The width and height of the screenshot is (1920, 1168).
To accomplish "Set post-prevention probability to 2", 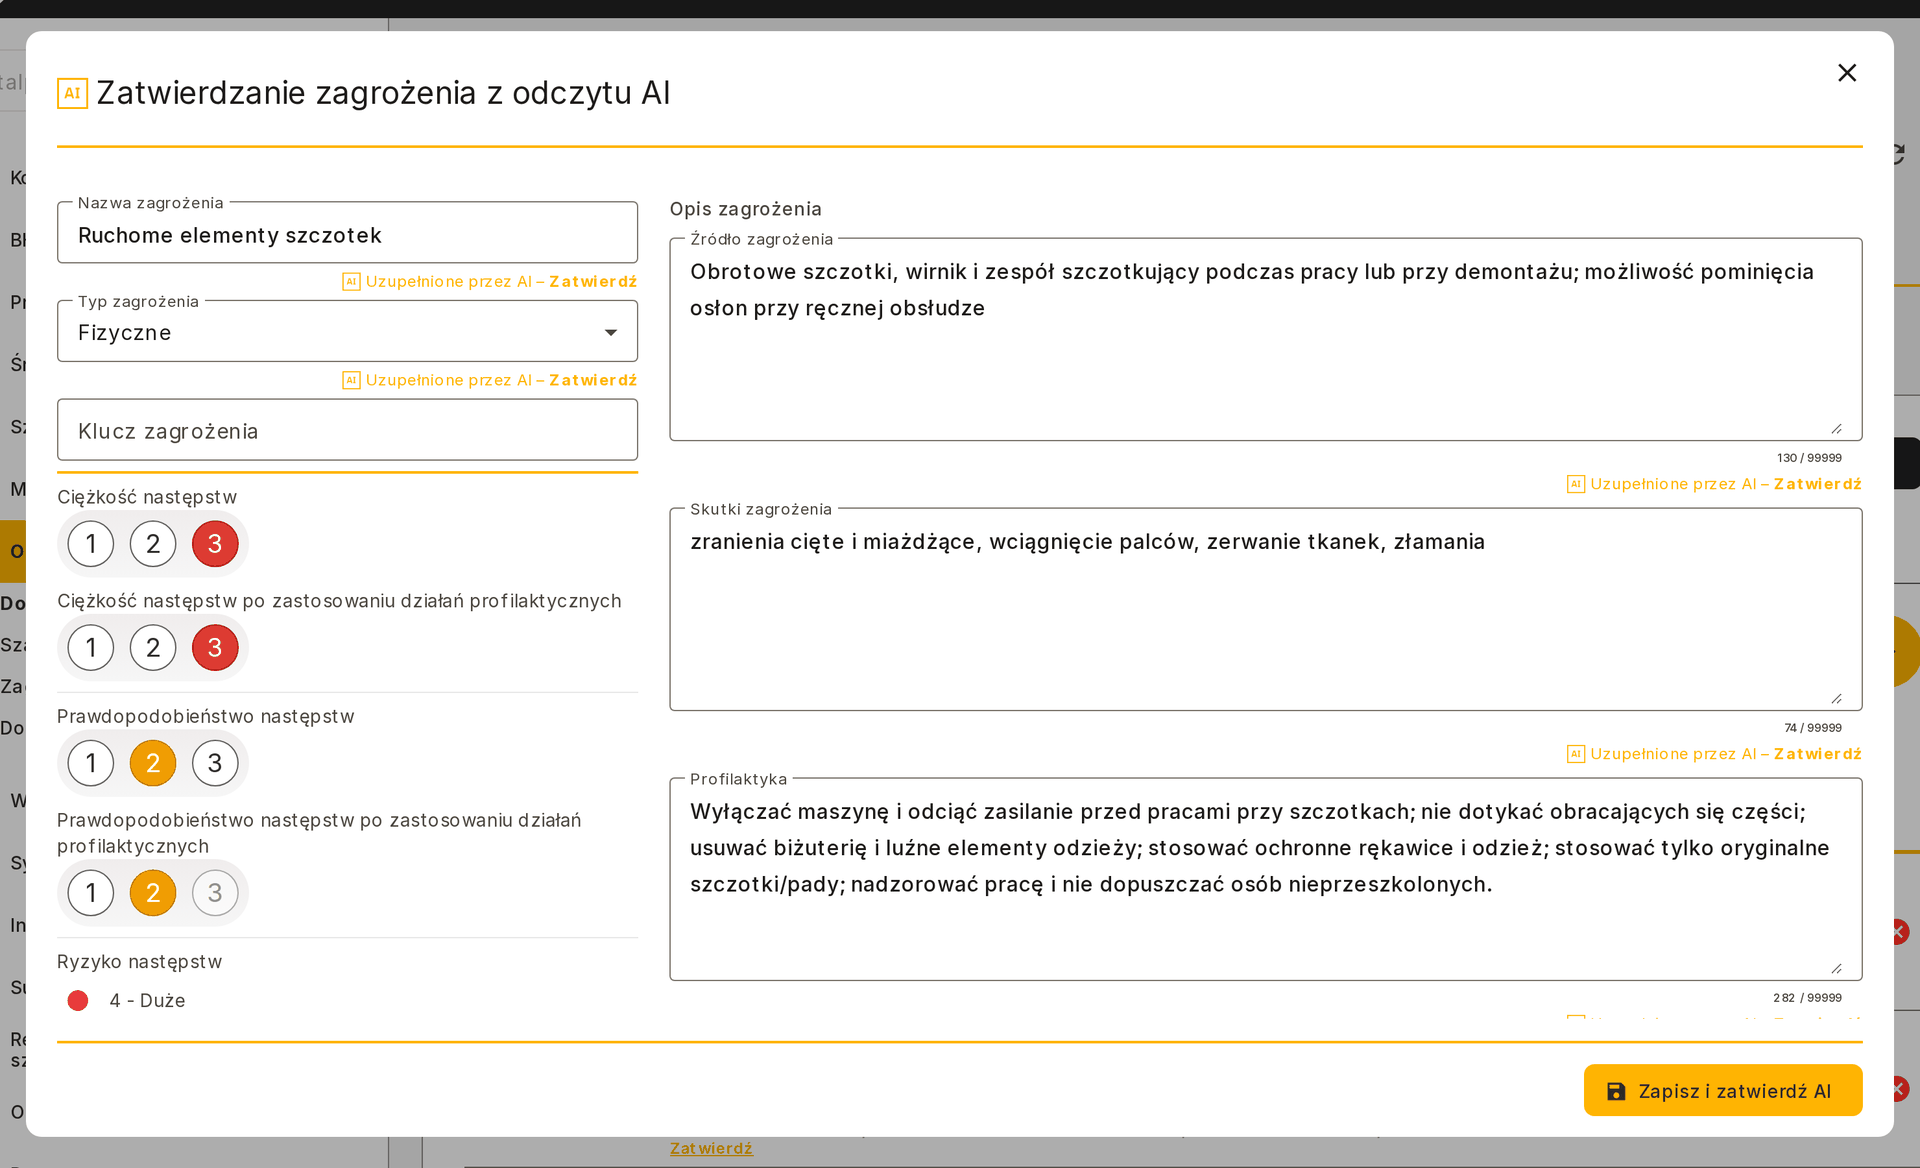I will coord(153,893).
